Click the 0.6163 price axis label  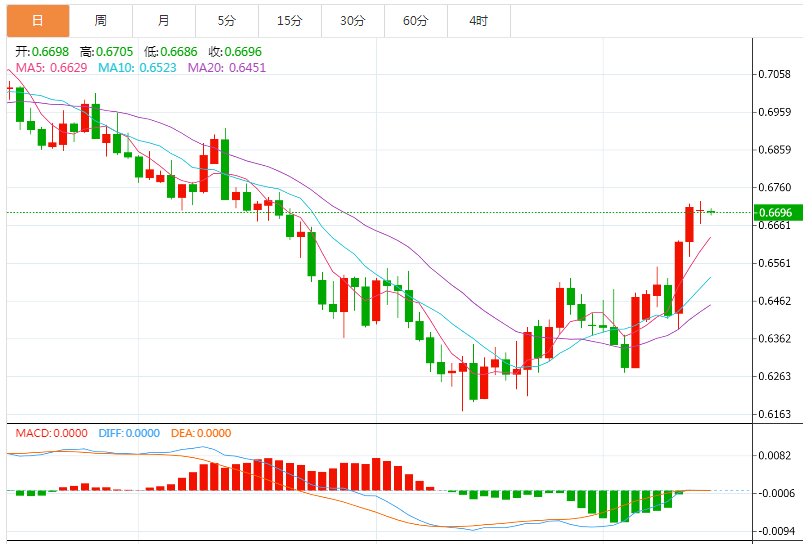point(774,414)
